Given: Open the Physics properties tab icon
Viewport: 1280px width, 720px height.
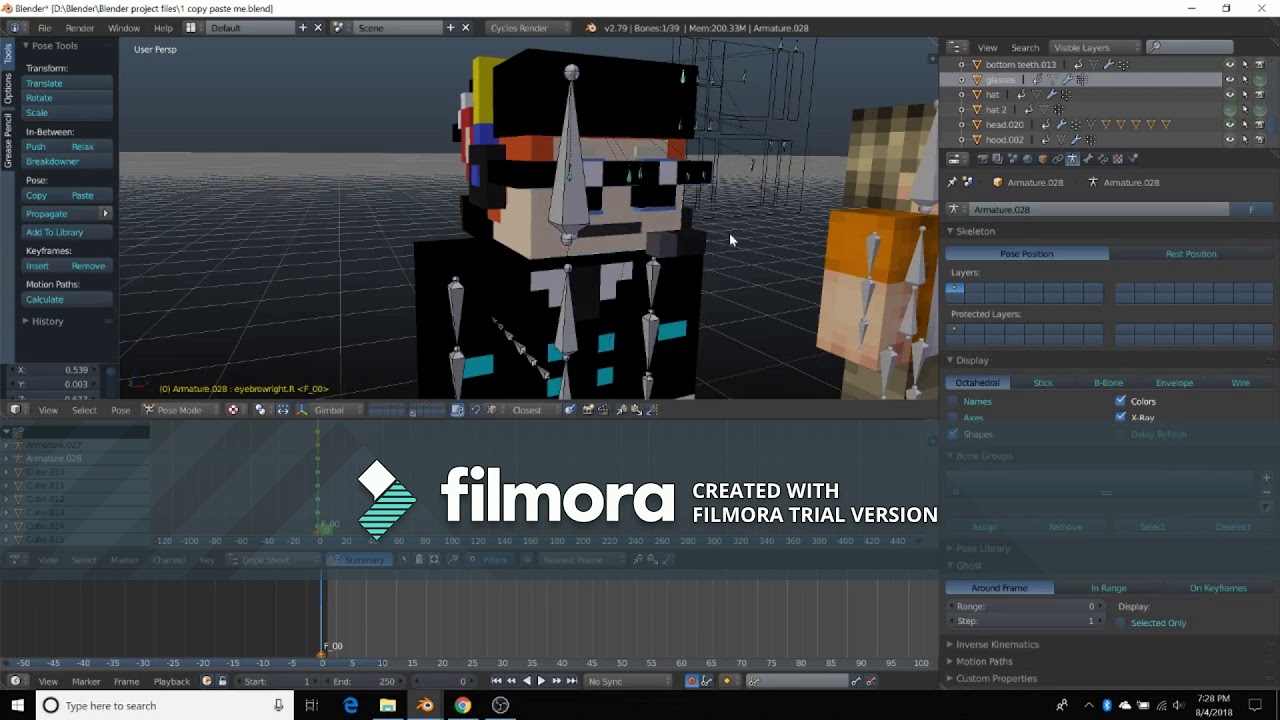Looking at the screenshot, I should (x=1133, y=159).
